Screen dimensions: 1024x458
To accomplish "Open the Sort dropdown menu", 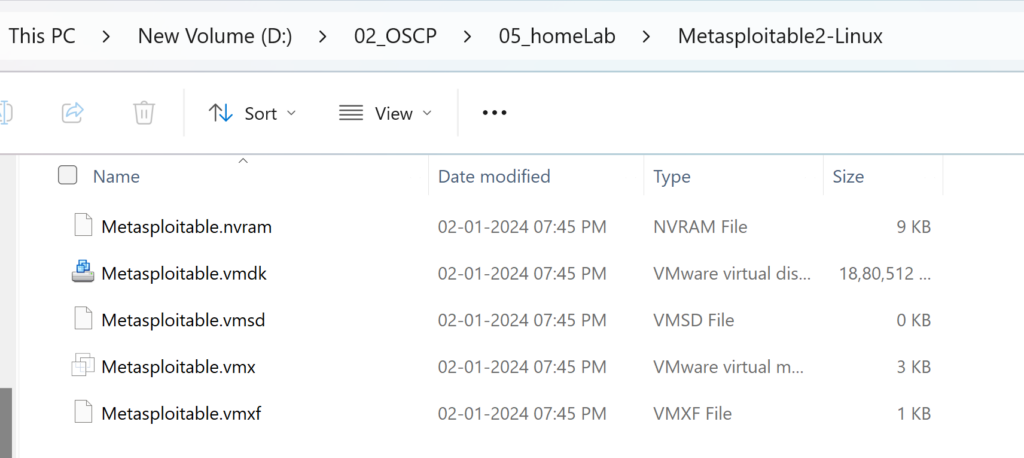I will click(252, 114).
